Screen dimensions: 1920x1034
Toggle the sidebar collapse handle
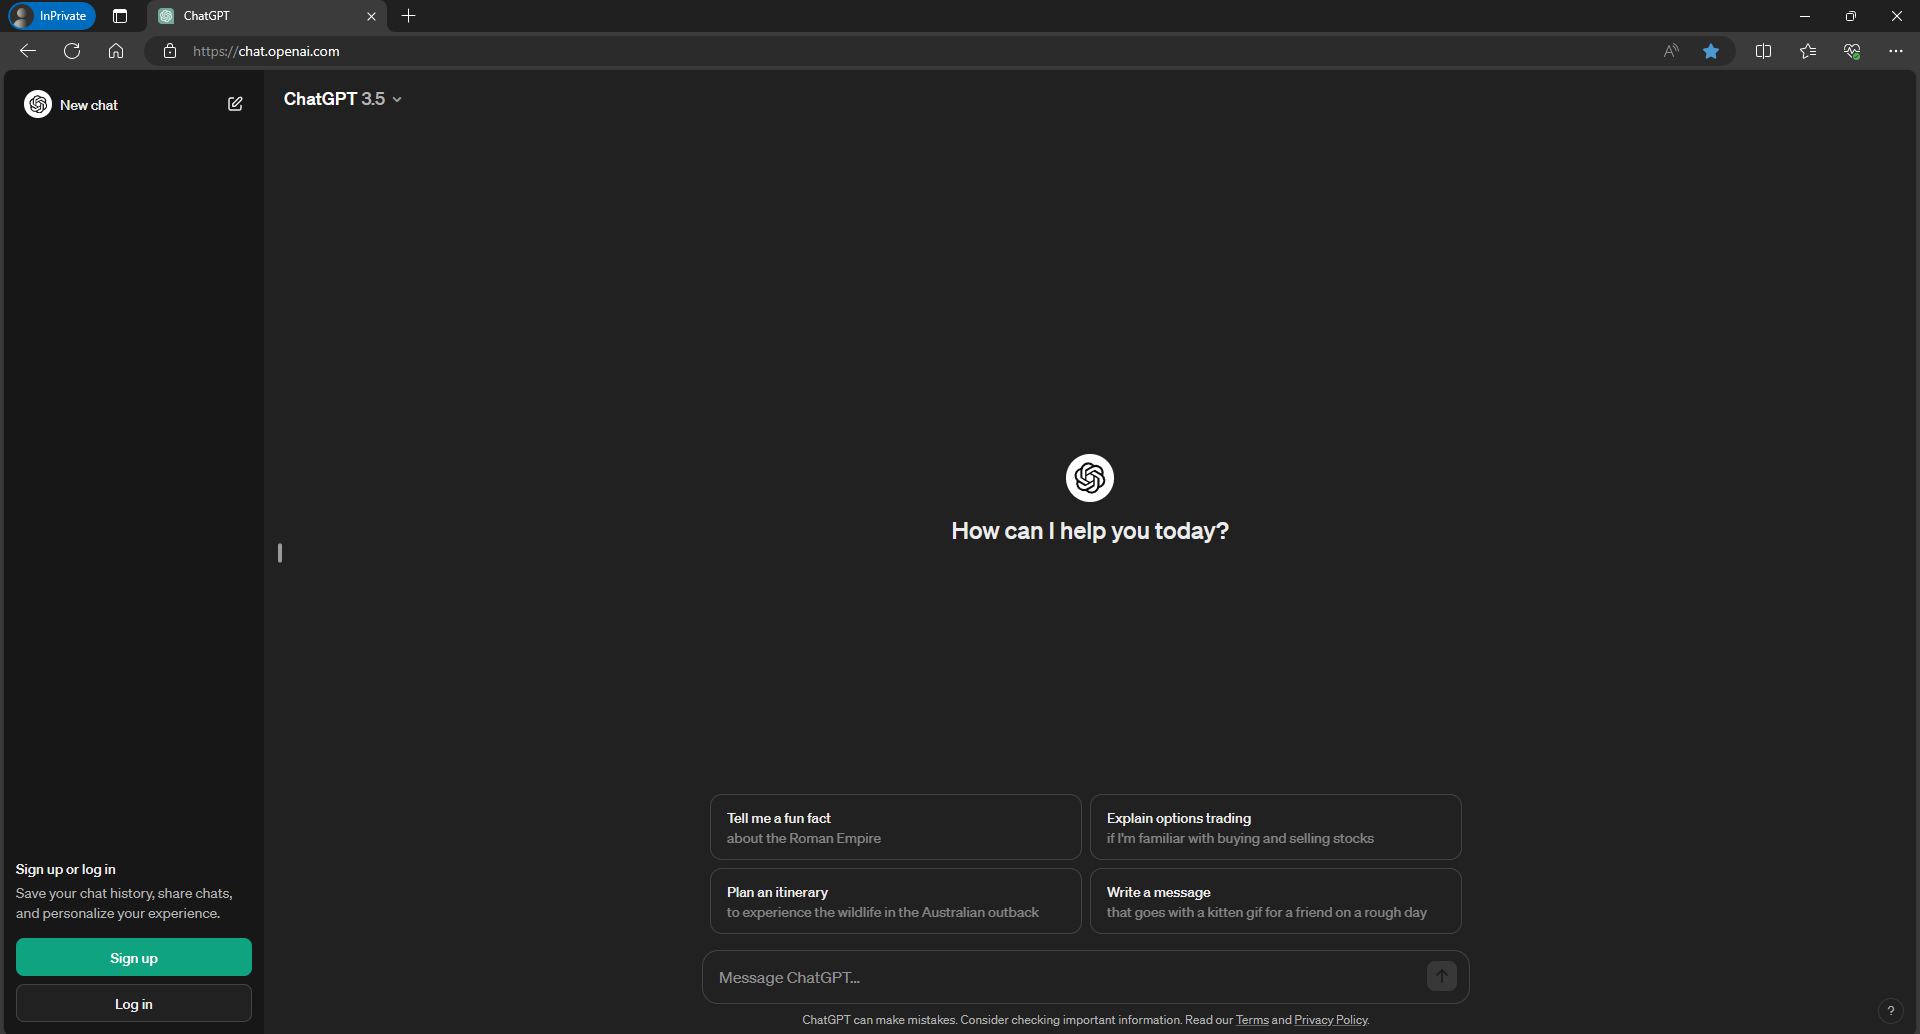(280, 553)
